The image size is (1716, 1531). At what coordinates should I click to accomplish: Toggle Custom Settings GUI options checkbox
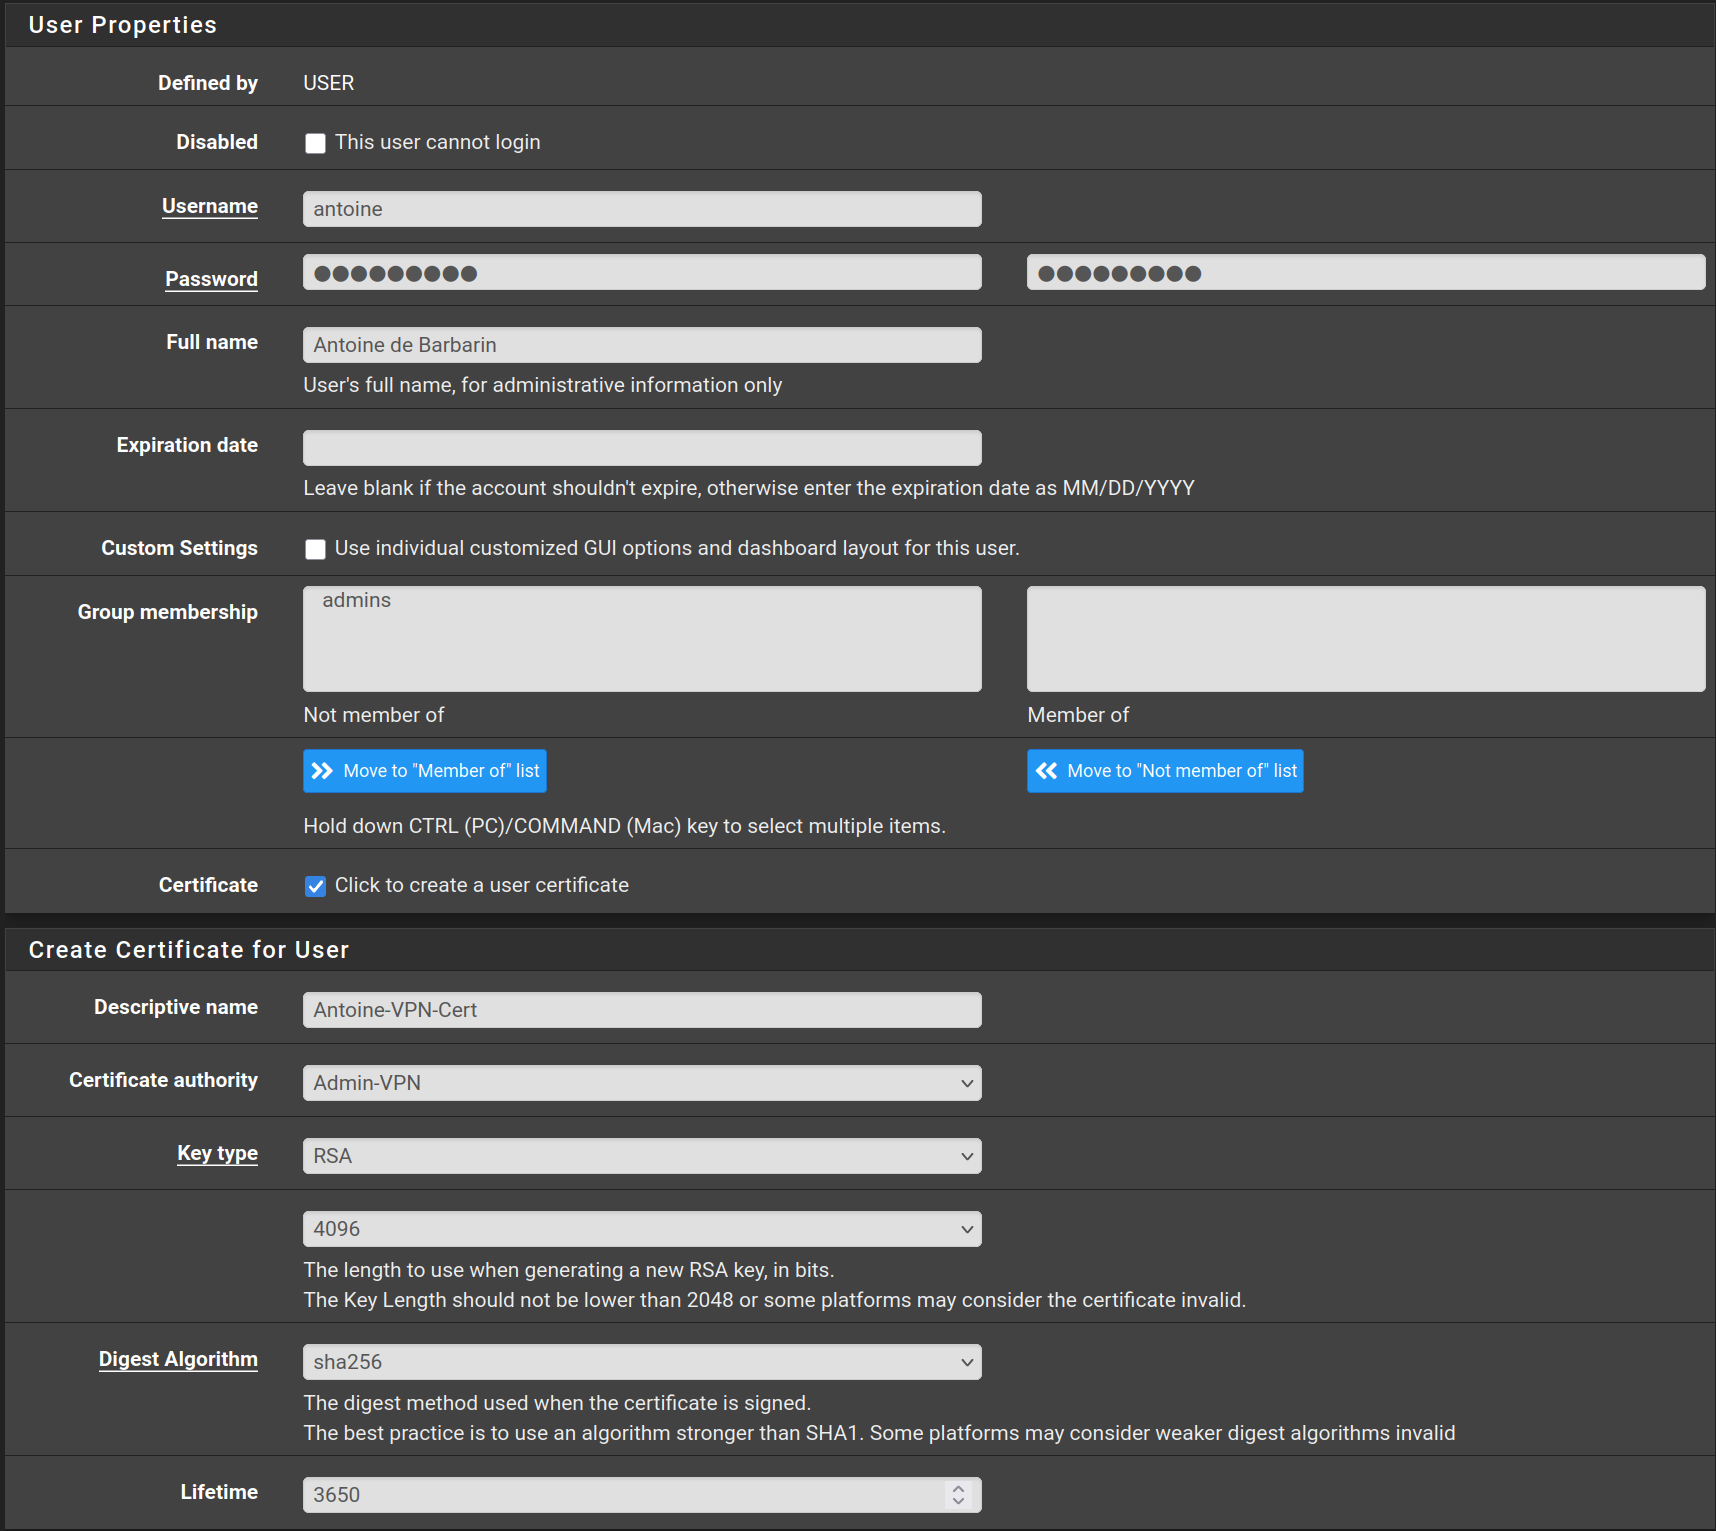[315, 549]
